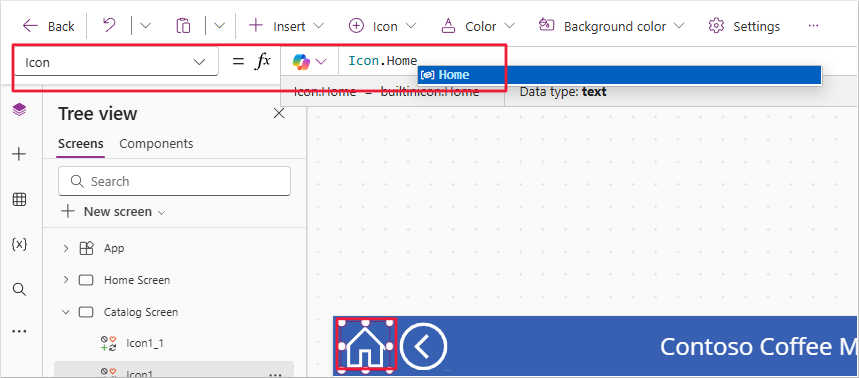Image resolution: width=859 pixels, height=378 pixels.
Task: Open the Data table icon in sidebar
Action: [x=19, y=200]
